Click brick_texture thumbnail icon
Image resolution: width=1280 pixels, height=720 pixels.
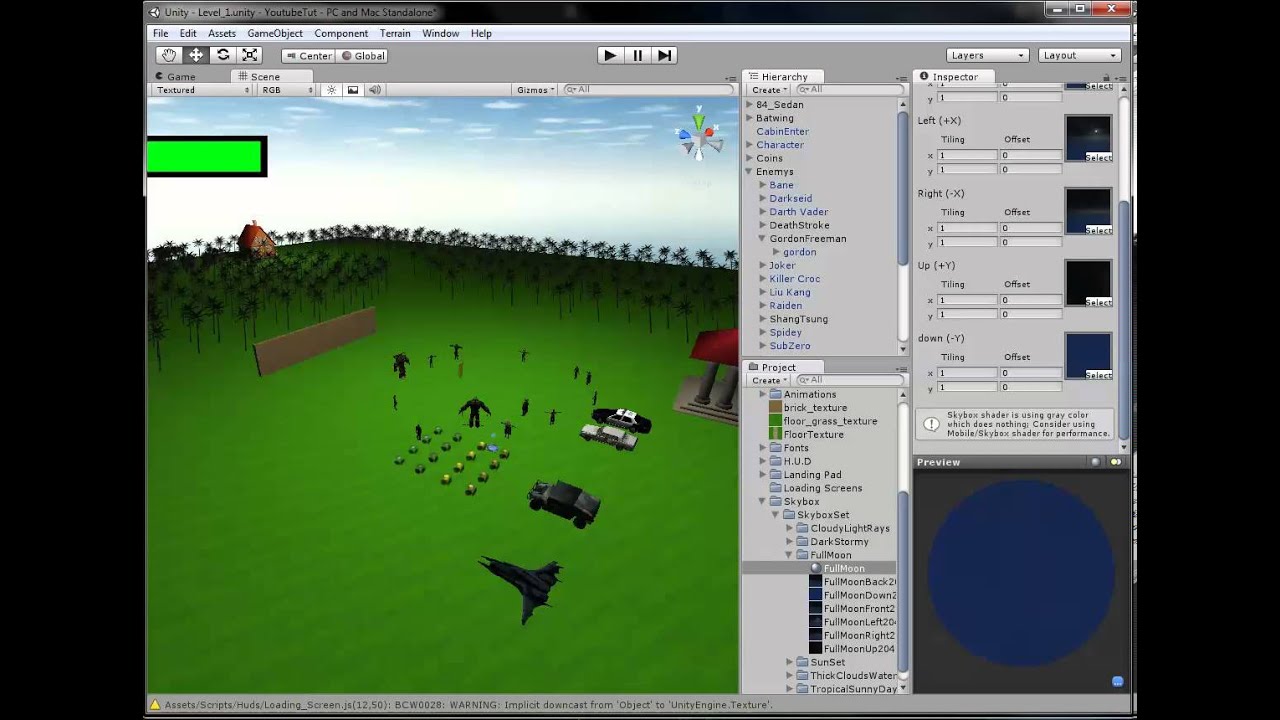point(775,408)
